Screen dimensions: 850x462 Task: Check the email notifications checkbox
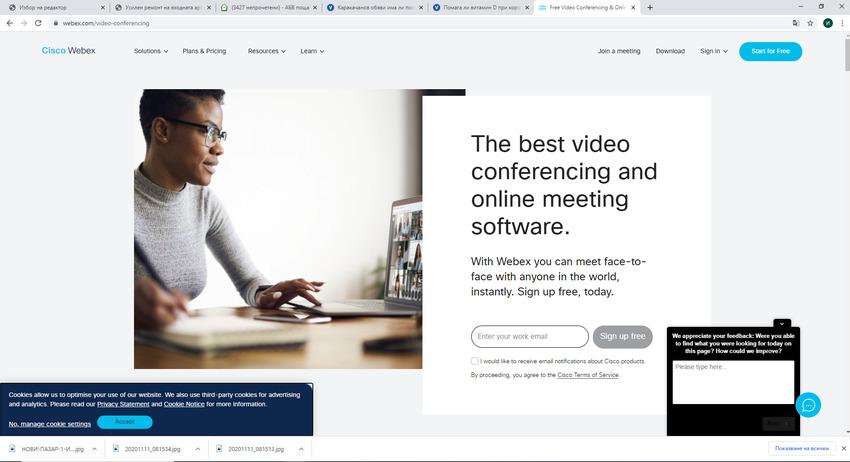click(x=474, y=361)
